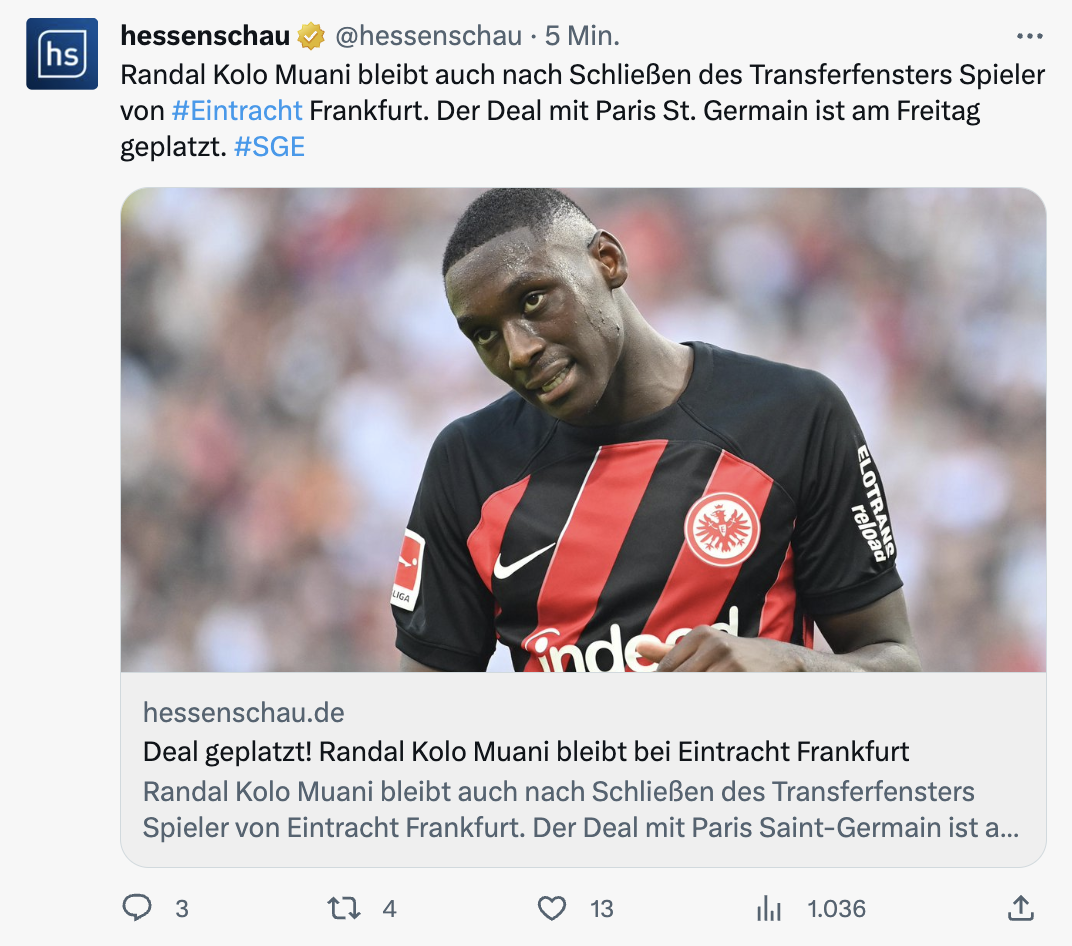Click the 13 likes count
The image size is (1072, 946).
[602, 909]
